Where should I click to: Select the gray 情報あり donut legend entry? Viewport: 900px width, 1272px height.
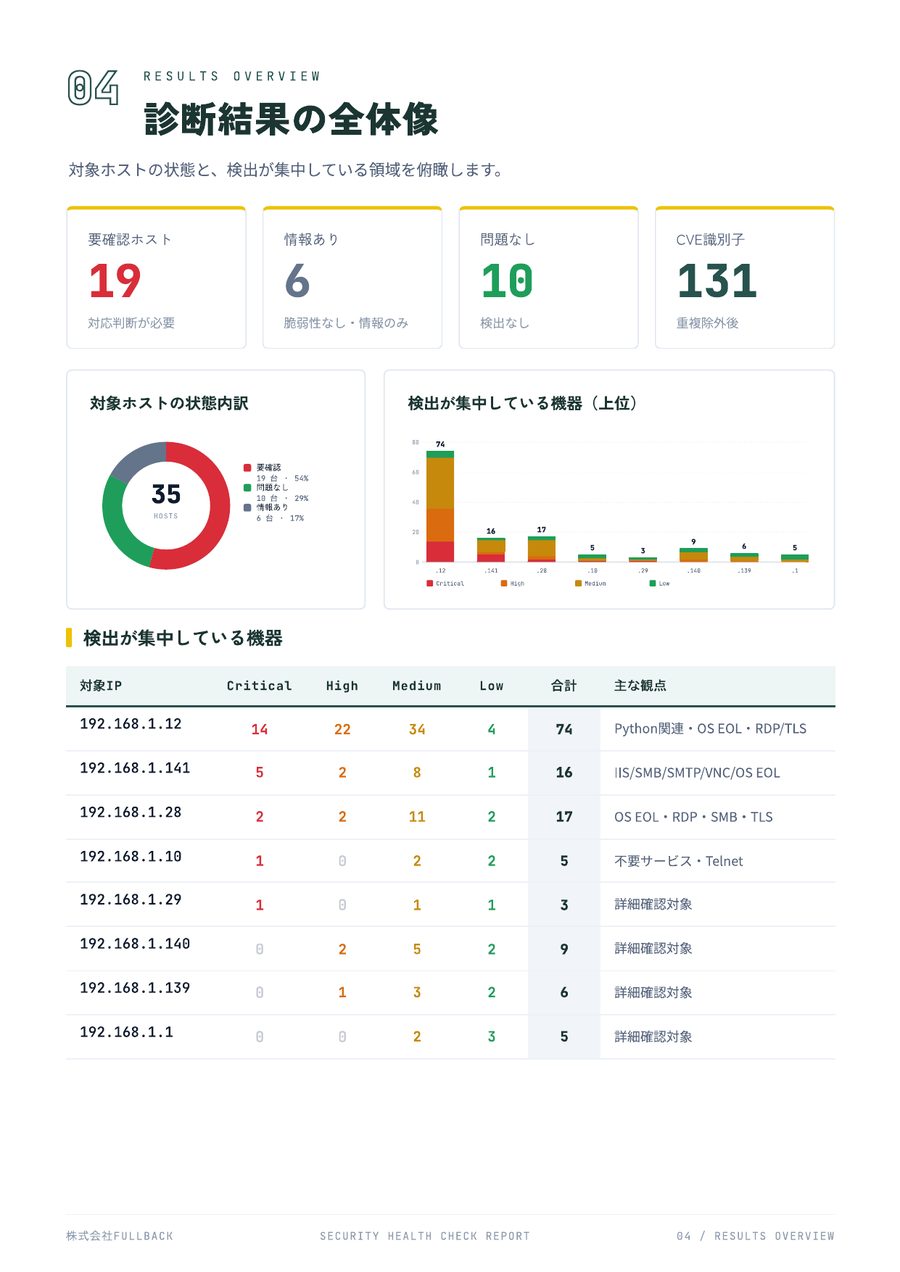[274, 512]
